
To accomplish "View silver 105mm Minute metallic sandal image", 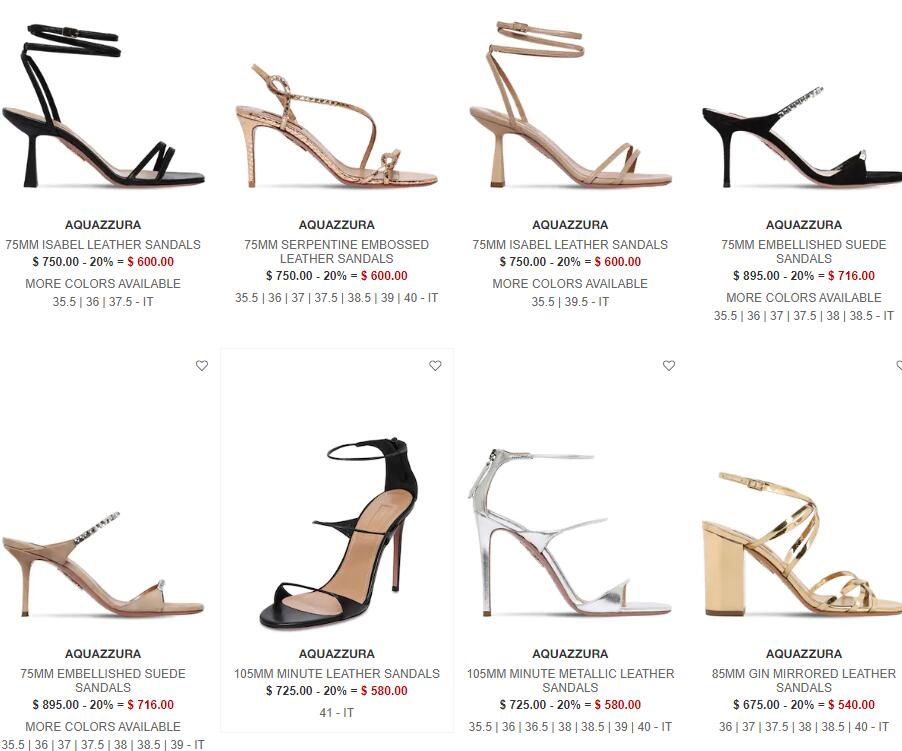I will click(x=570, y=532).
